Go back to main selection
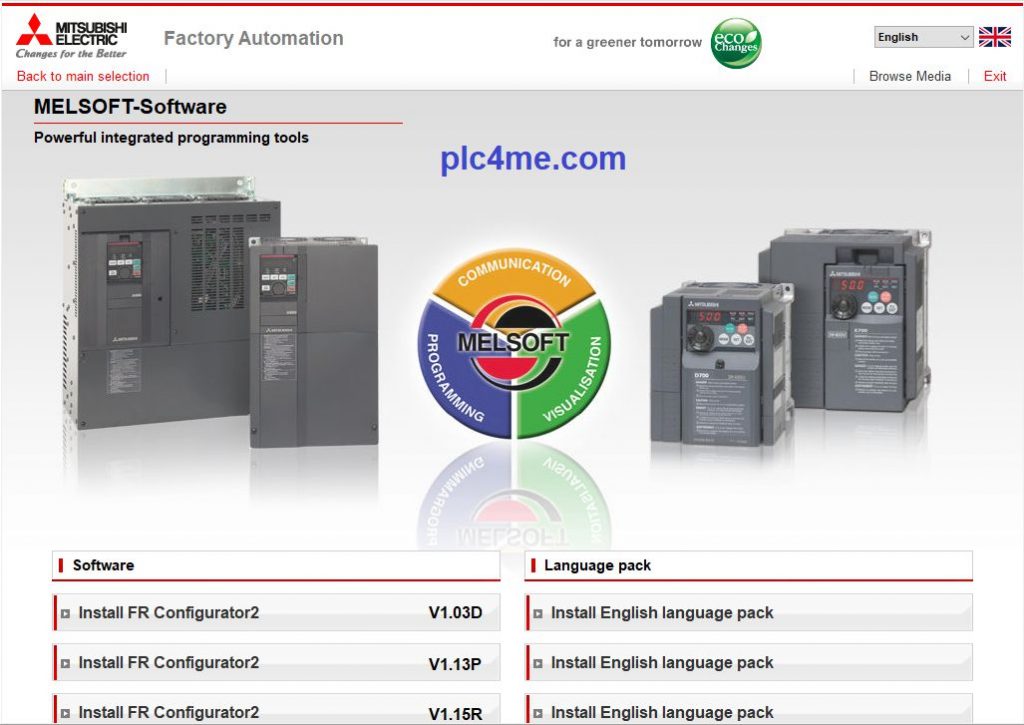Screen dimensions: 1024x725 83,76
